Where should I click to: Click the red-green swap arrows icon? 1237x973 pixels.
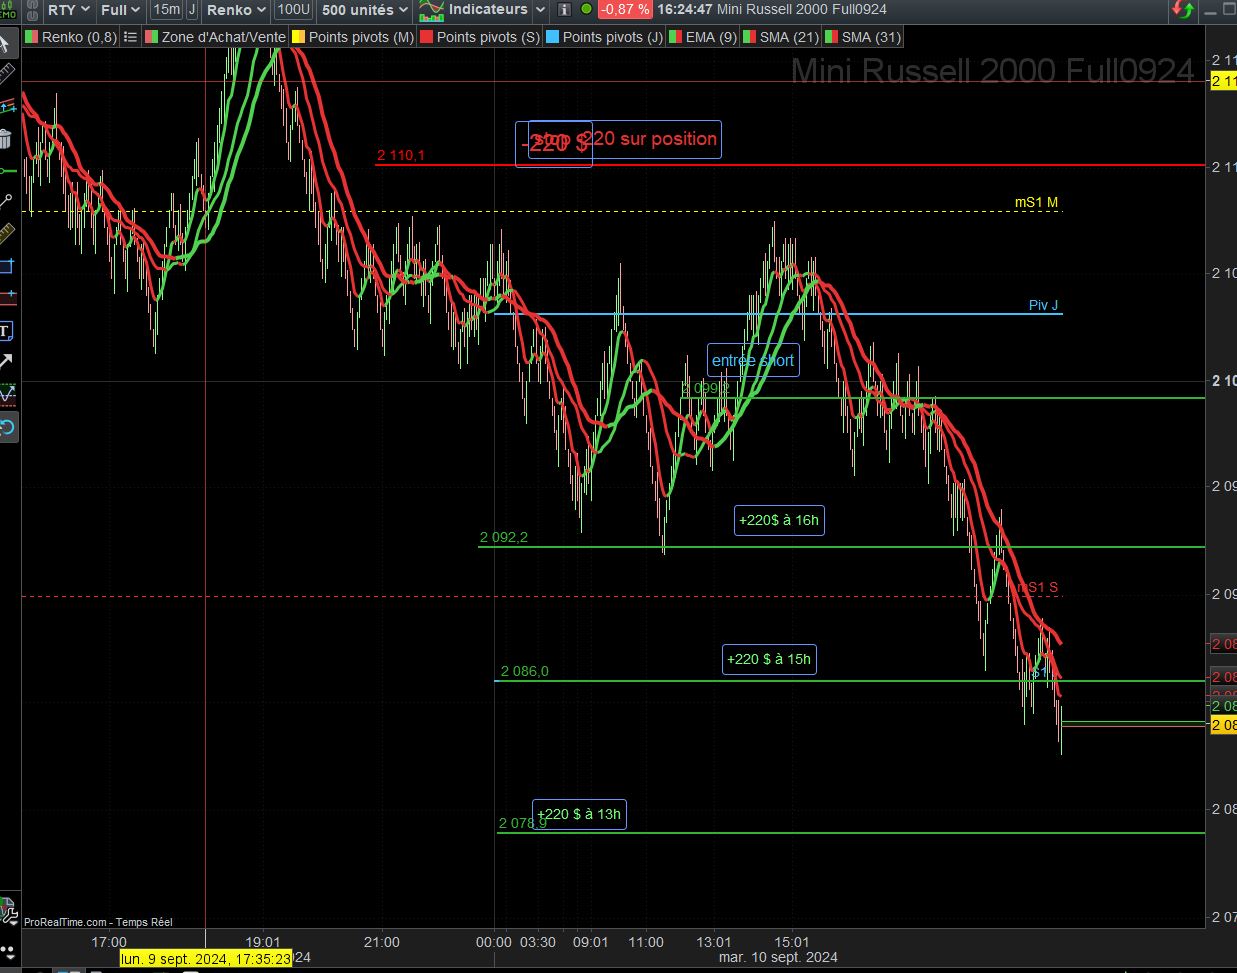(1183, 10)
